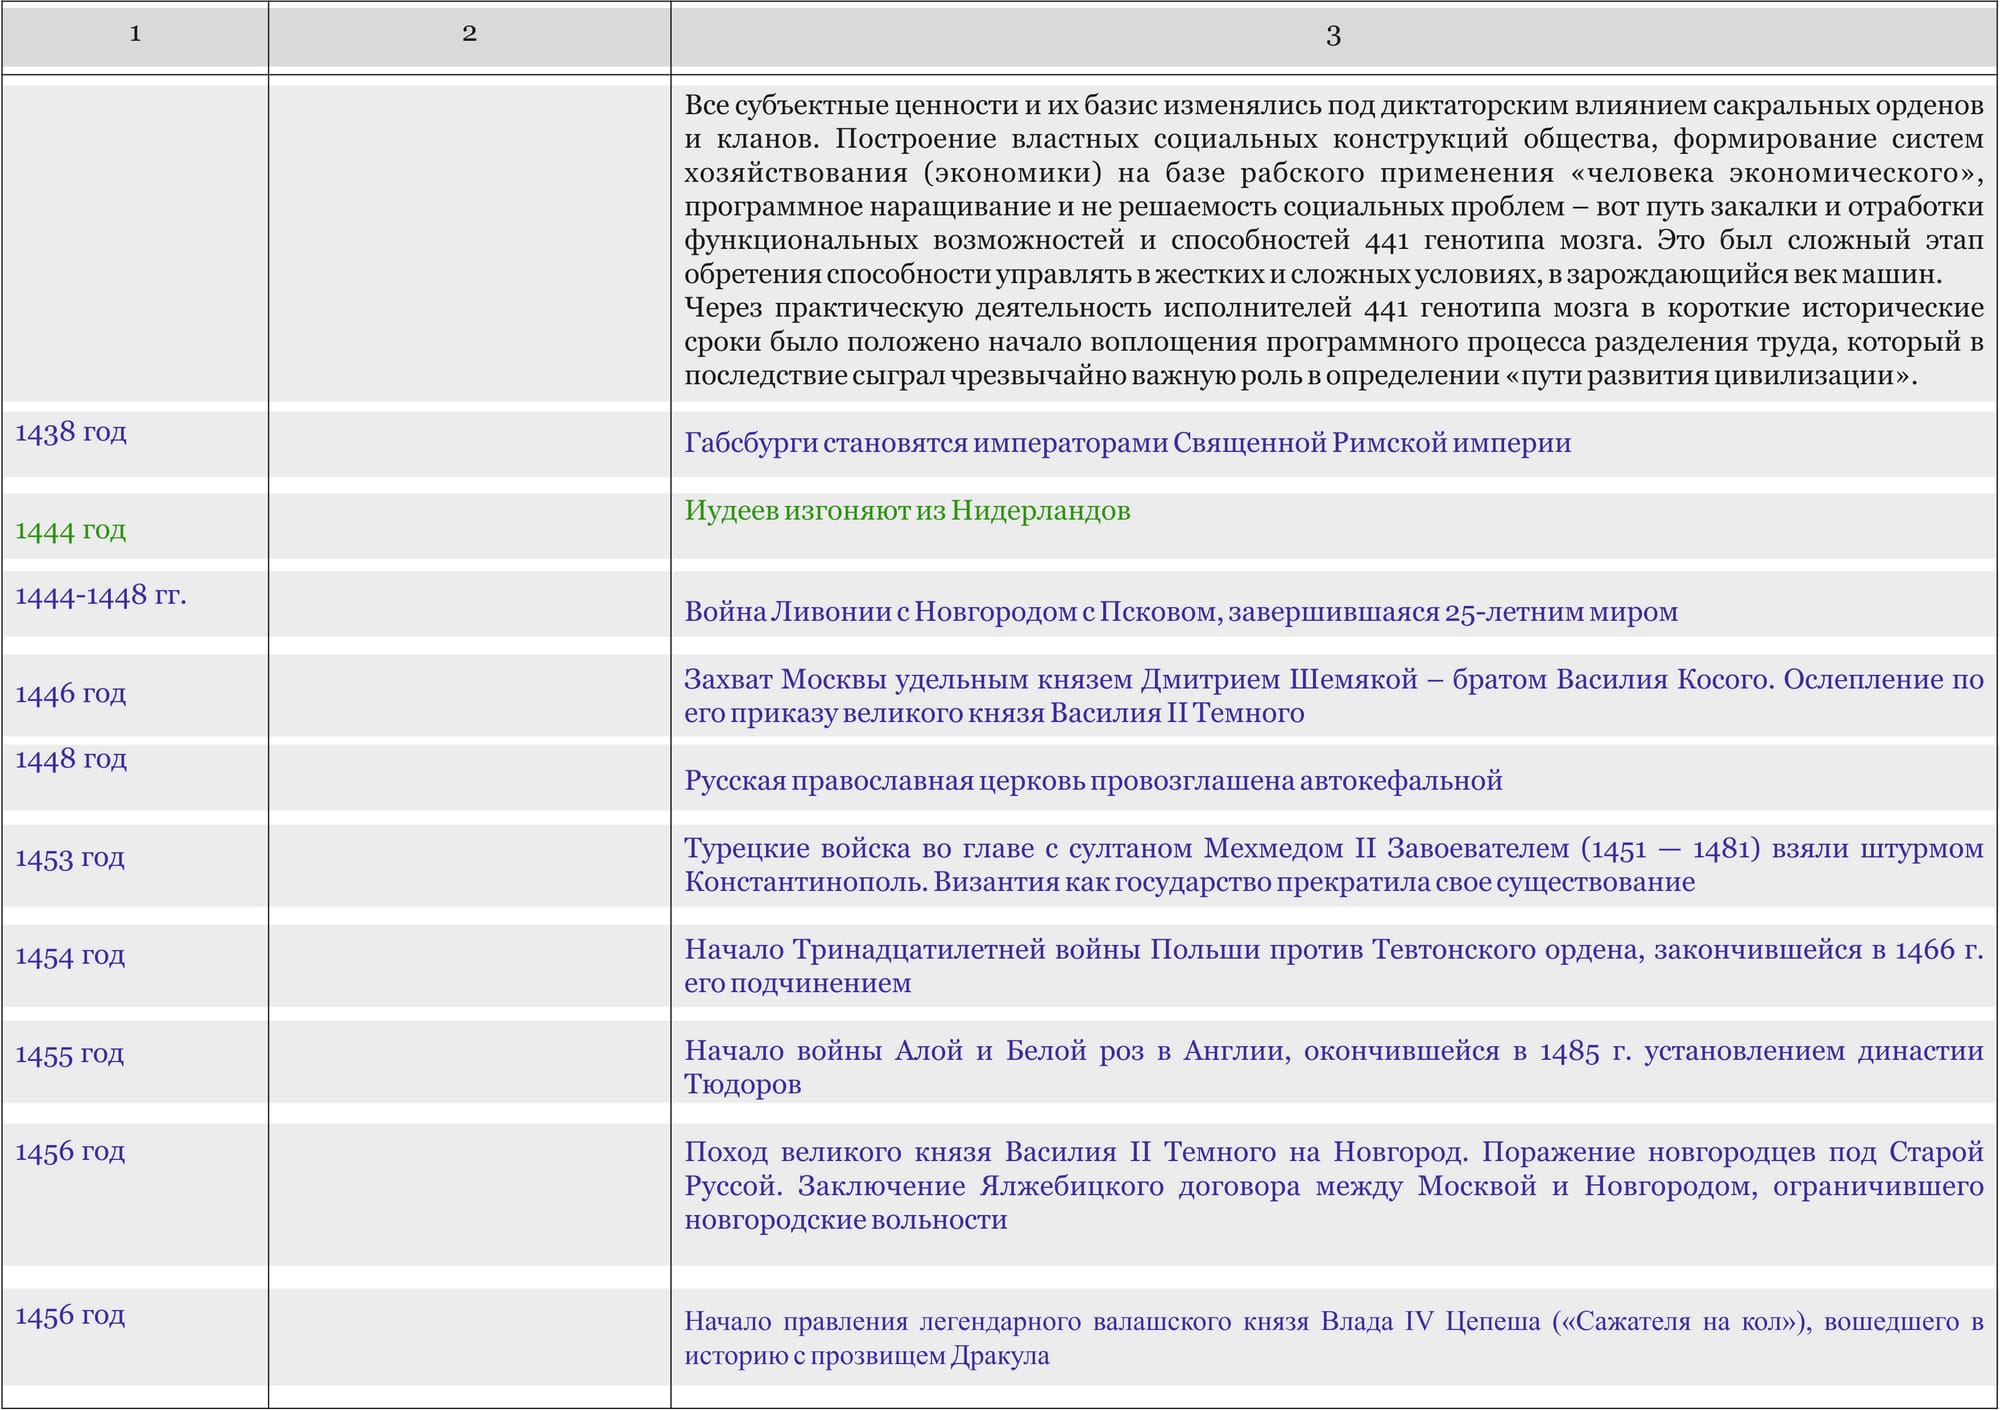This screenshot has height=1410, width=2000.
Task: Select the 1456 год cell beside Поход великого князя
Action: [70, 1151]
